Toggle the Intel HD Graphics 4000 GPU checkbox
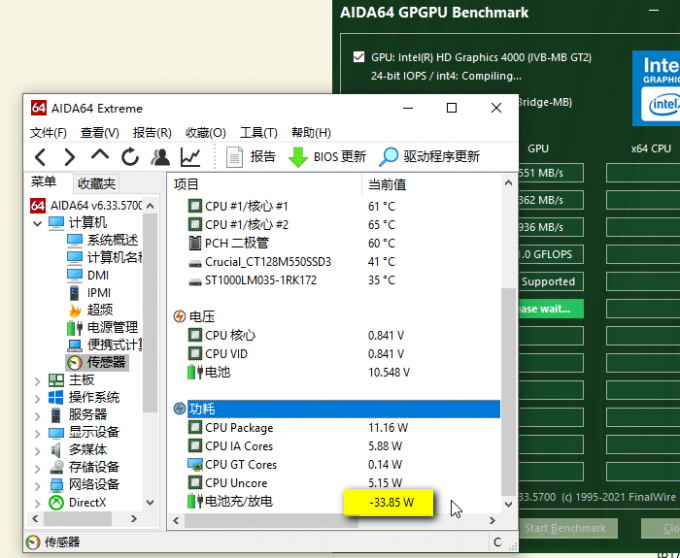The image size is (680, 558). [x=359, y=57]
